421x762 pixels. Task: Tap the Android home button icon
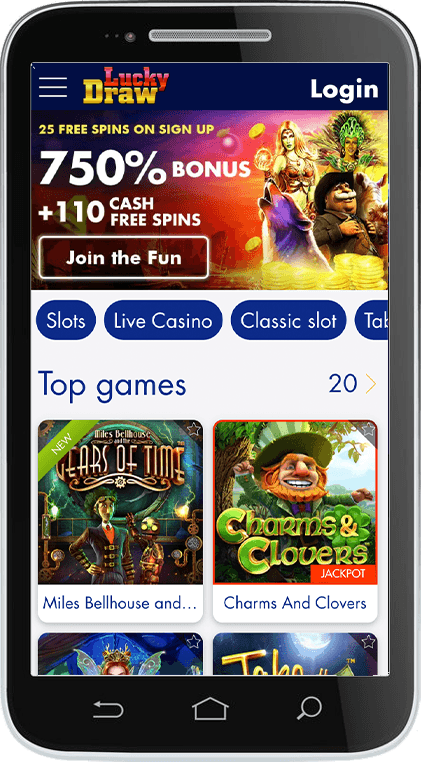[x=210, y=709]
